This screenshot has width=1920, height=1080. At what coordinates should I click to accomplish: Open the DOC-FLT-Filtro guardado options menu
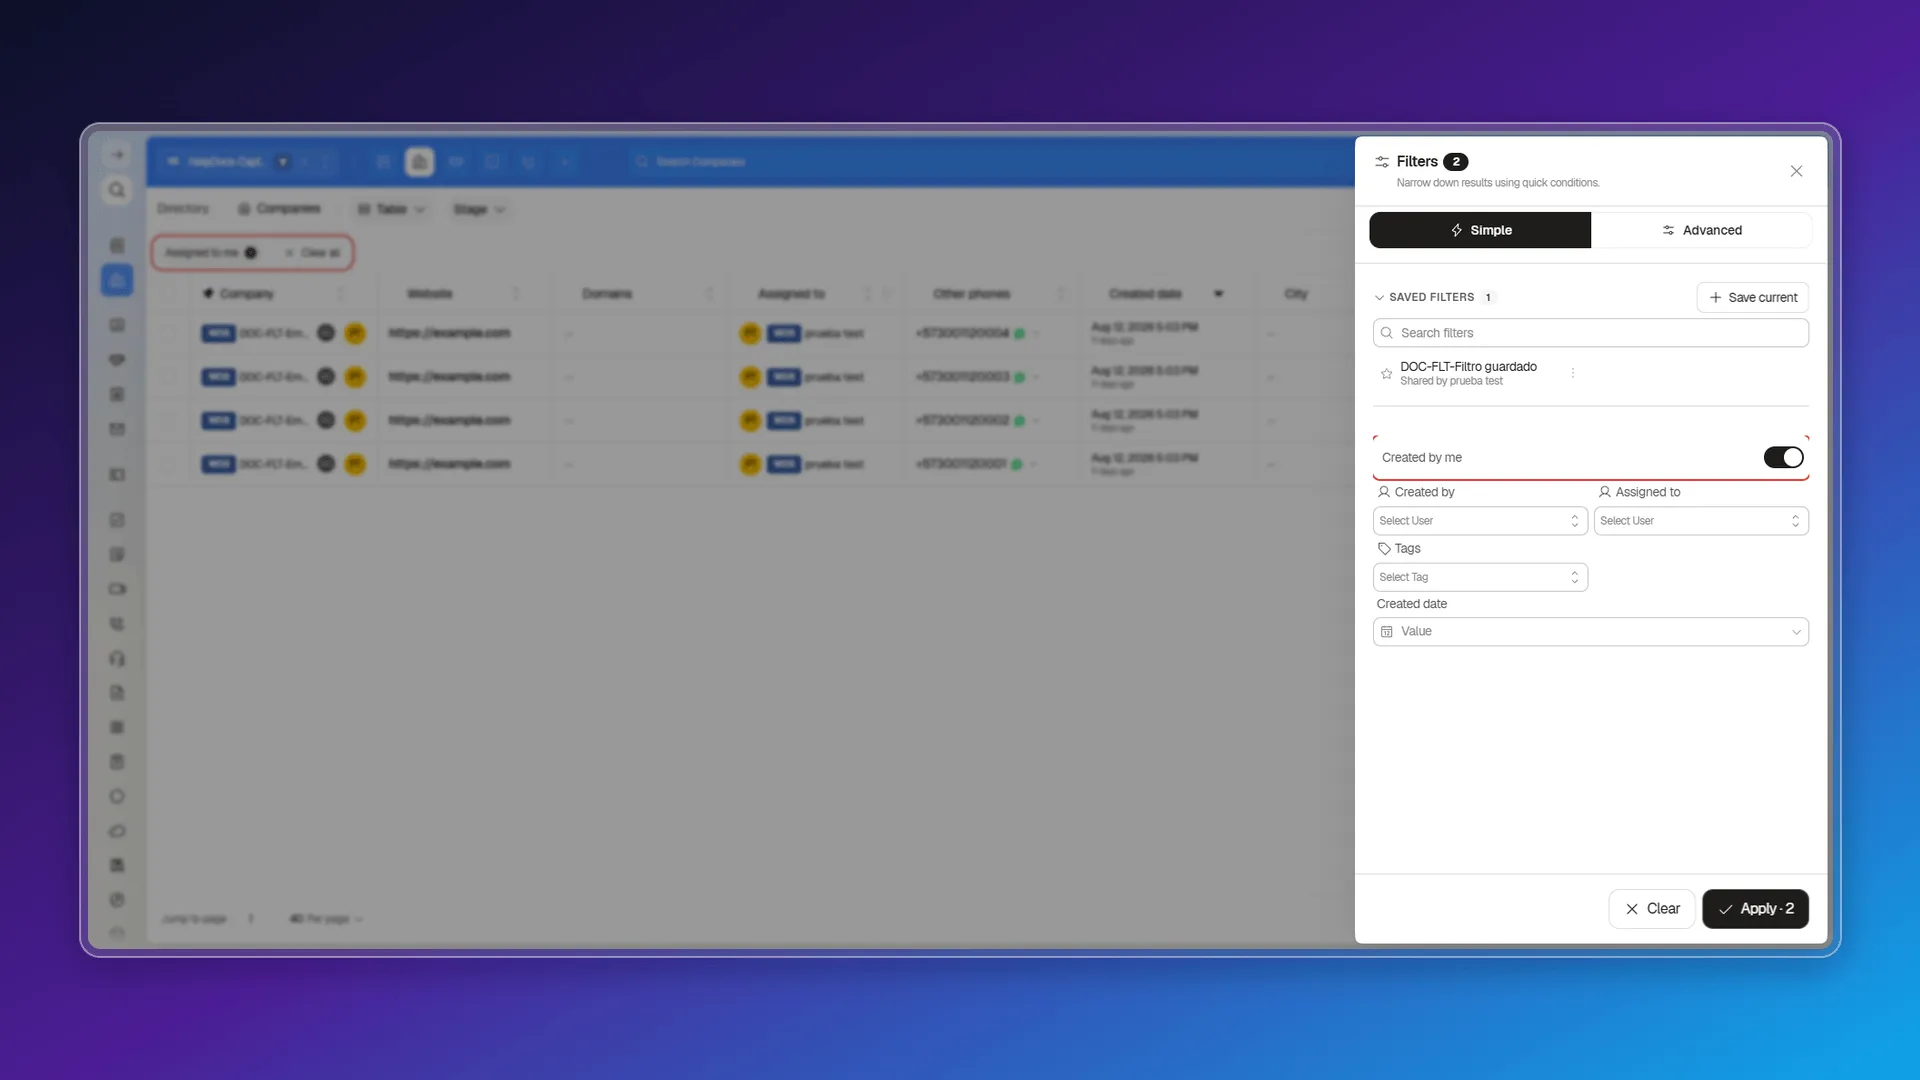(x=1573, y=373)
